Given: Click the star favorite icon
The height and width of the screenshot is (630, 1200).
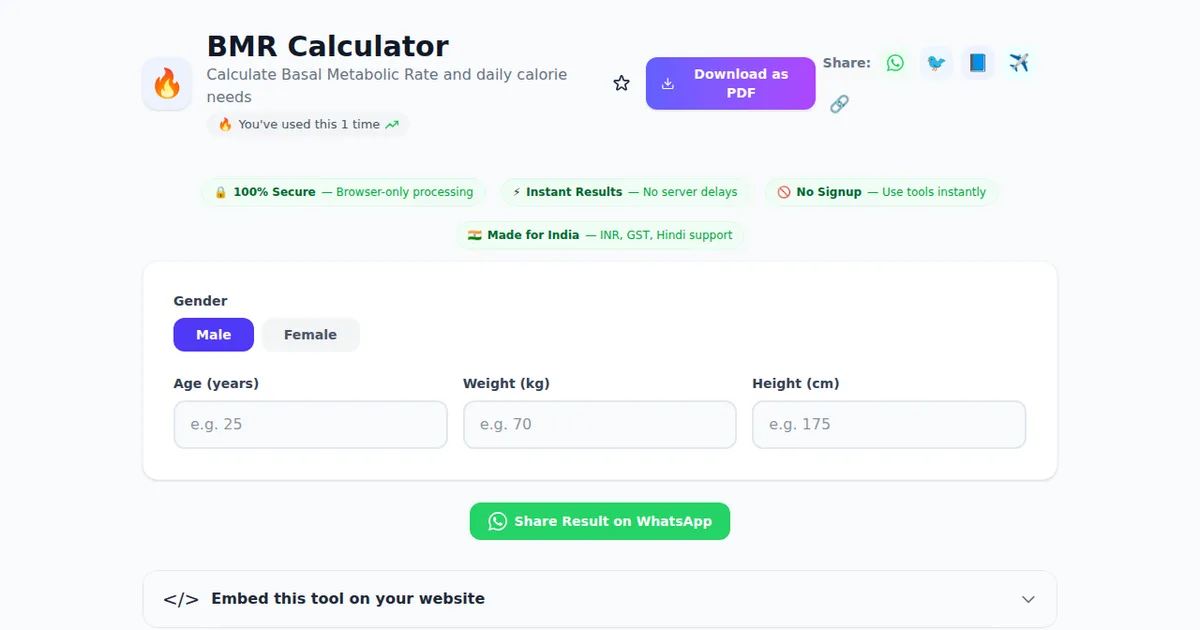Looking at the screenshot, I should pyautogui.click(x=621, y=83).
